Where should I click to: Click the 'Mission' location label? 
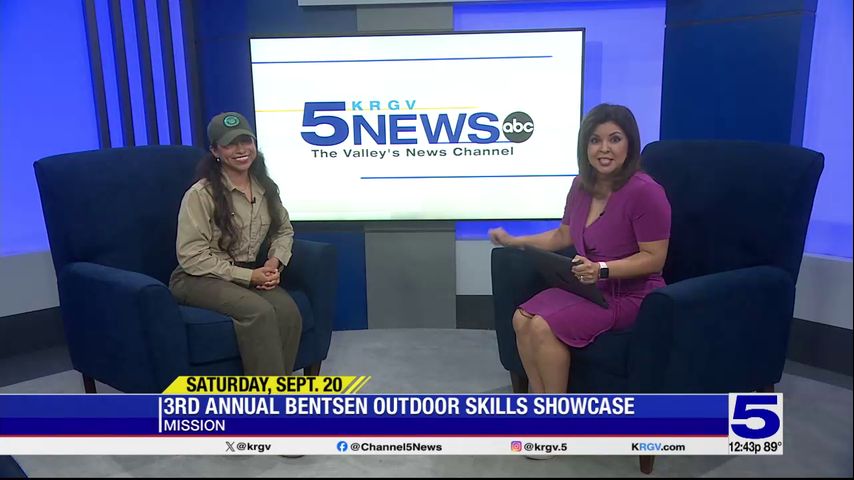(x=187, y=426)
